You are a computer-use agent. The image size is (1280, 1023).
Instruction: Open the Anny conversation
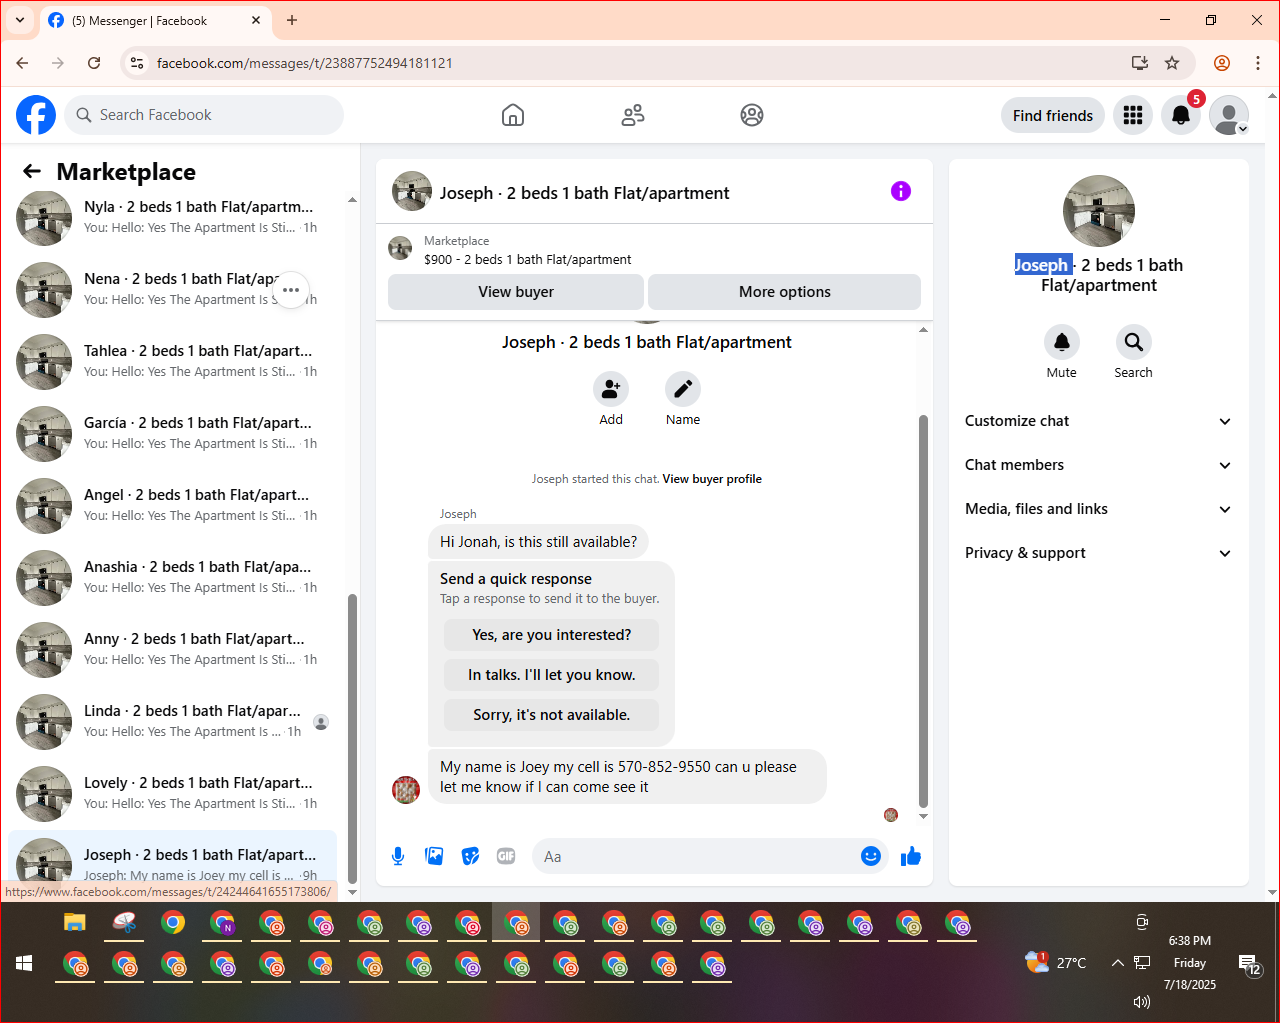coord(172,650)
